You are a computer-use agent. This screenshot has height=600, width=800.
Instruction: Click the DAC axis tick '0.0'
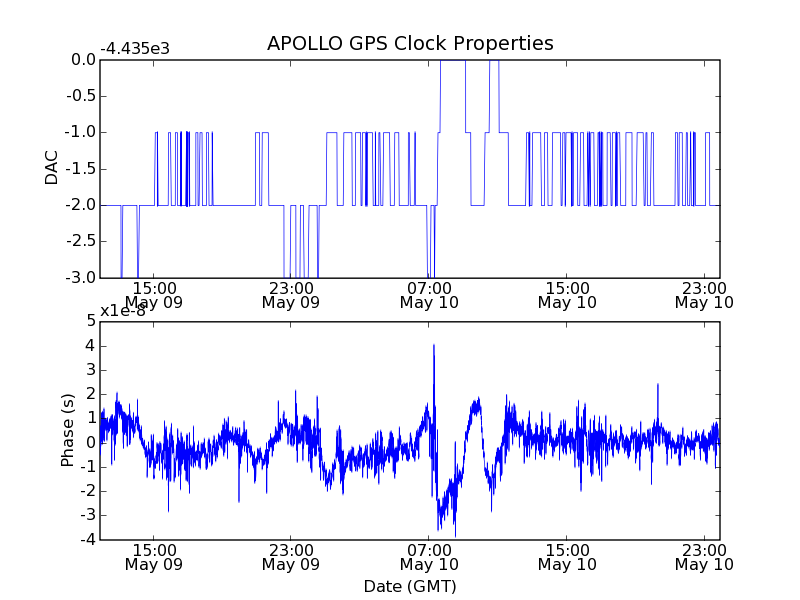click(84, 60)
